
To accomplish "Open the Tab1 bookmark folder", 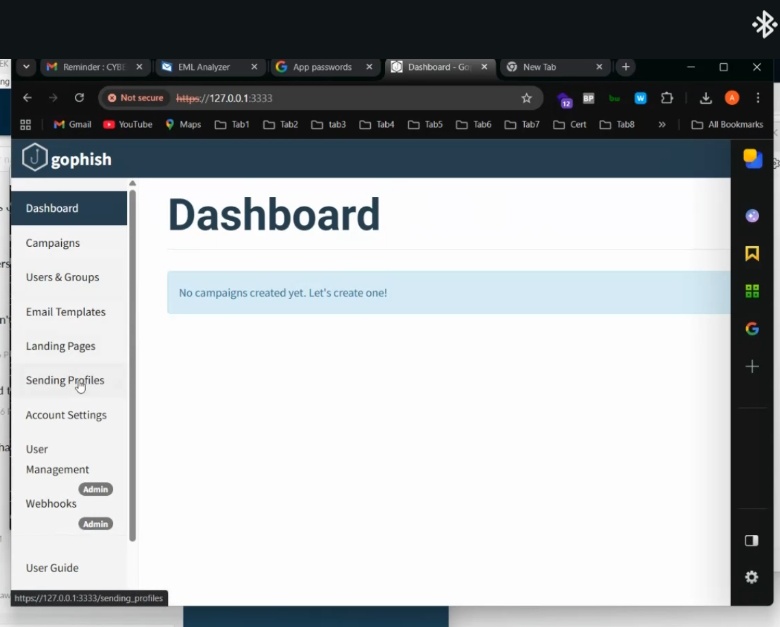I will (x=232, y=124).
